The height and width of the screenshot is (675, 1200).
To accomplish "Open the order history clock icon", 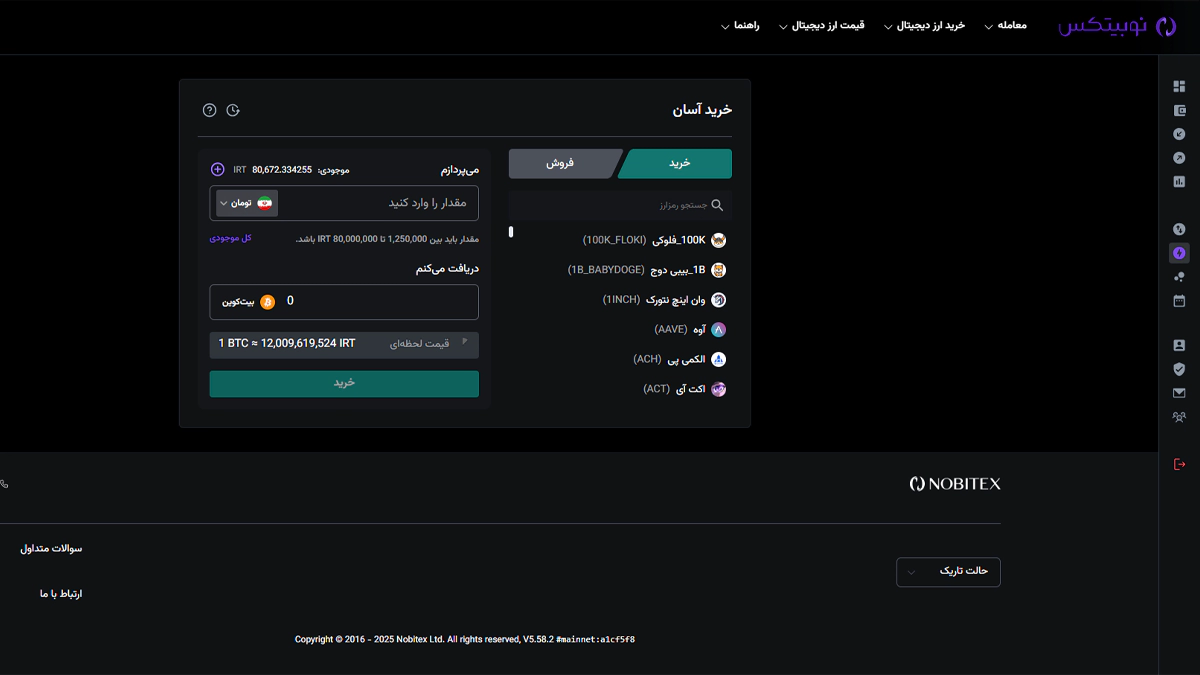I will 233,110.
